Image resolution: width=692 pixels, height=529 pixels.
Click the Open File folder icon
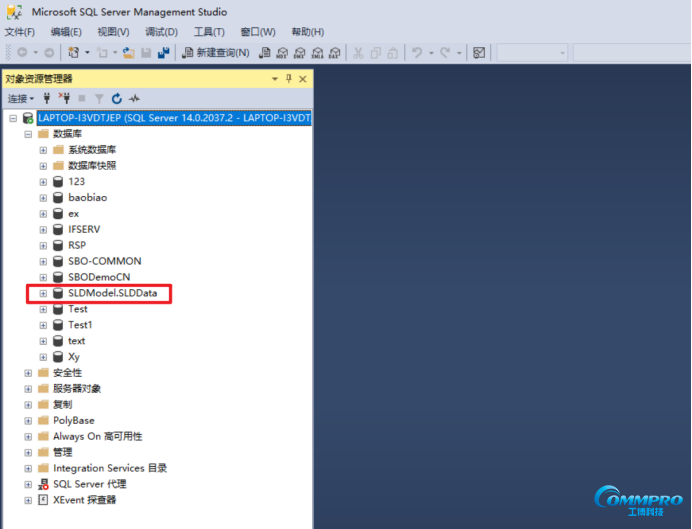129,52
